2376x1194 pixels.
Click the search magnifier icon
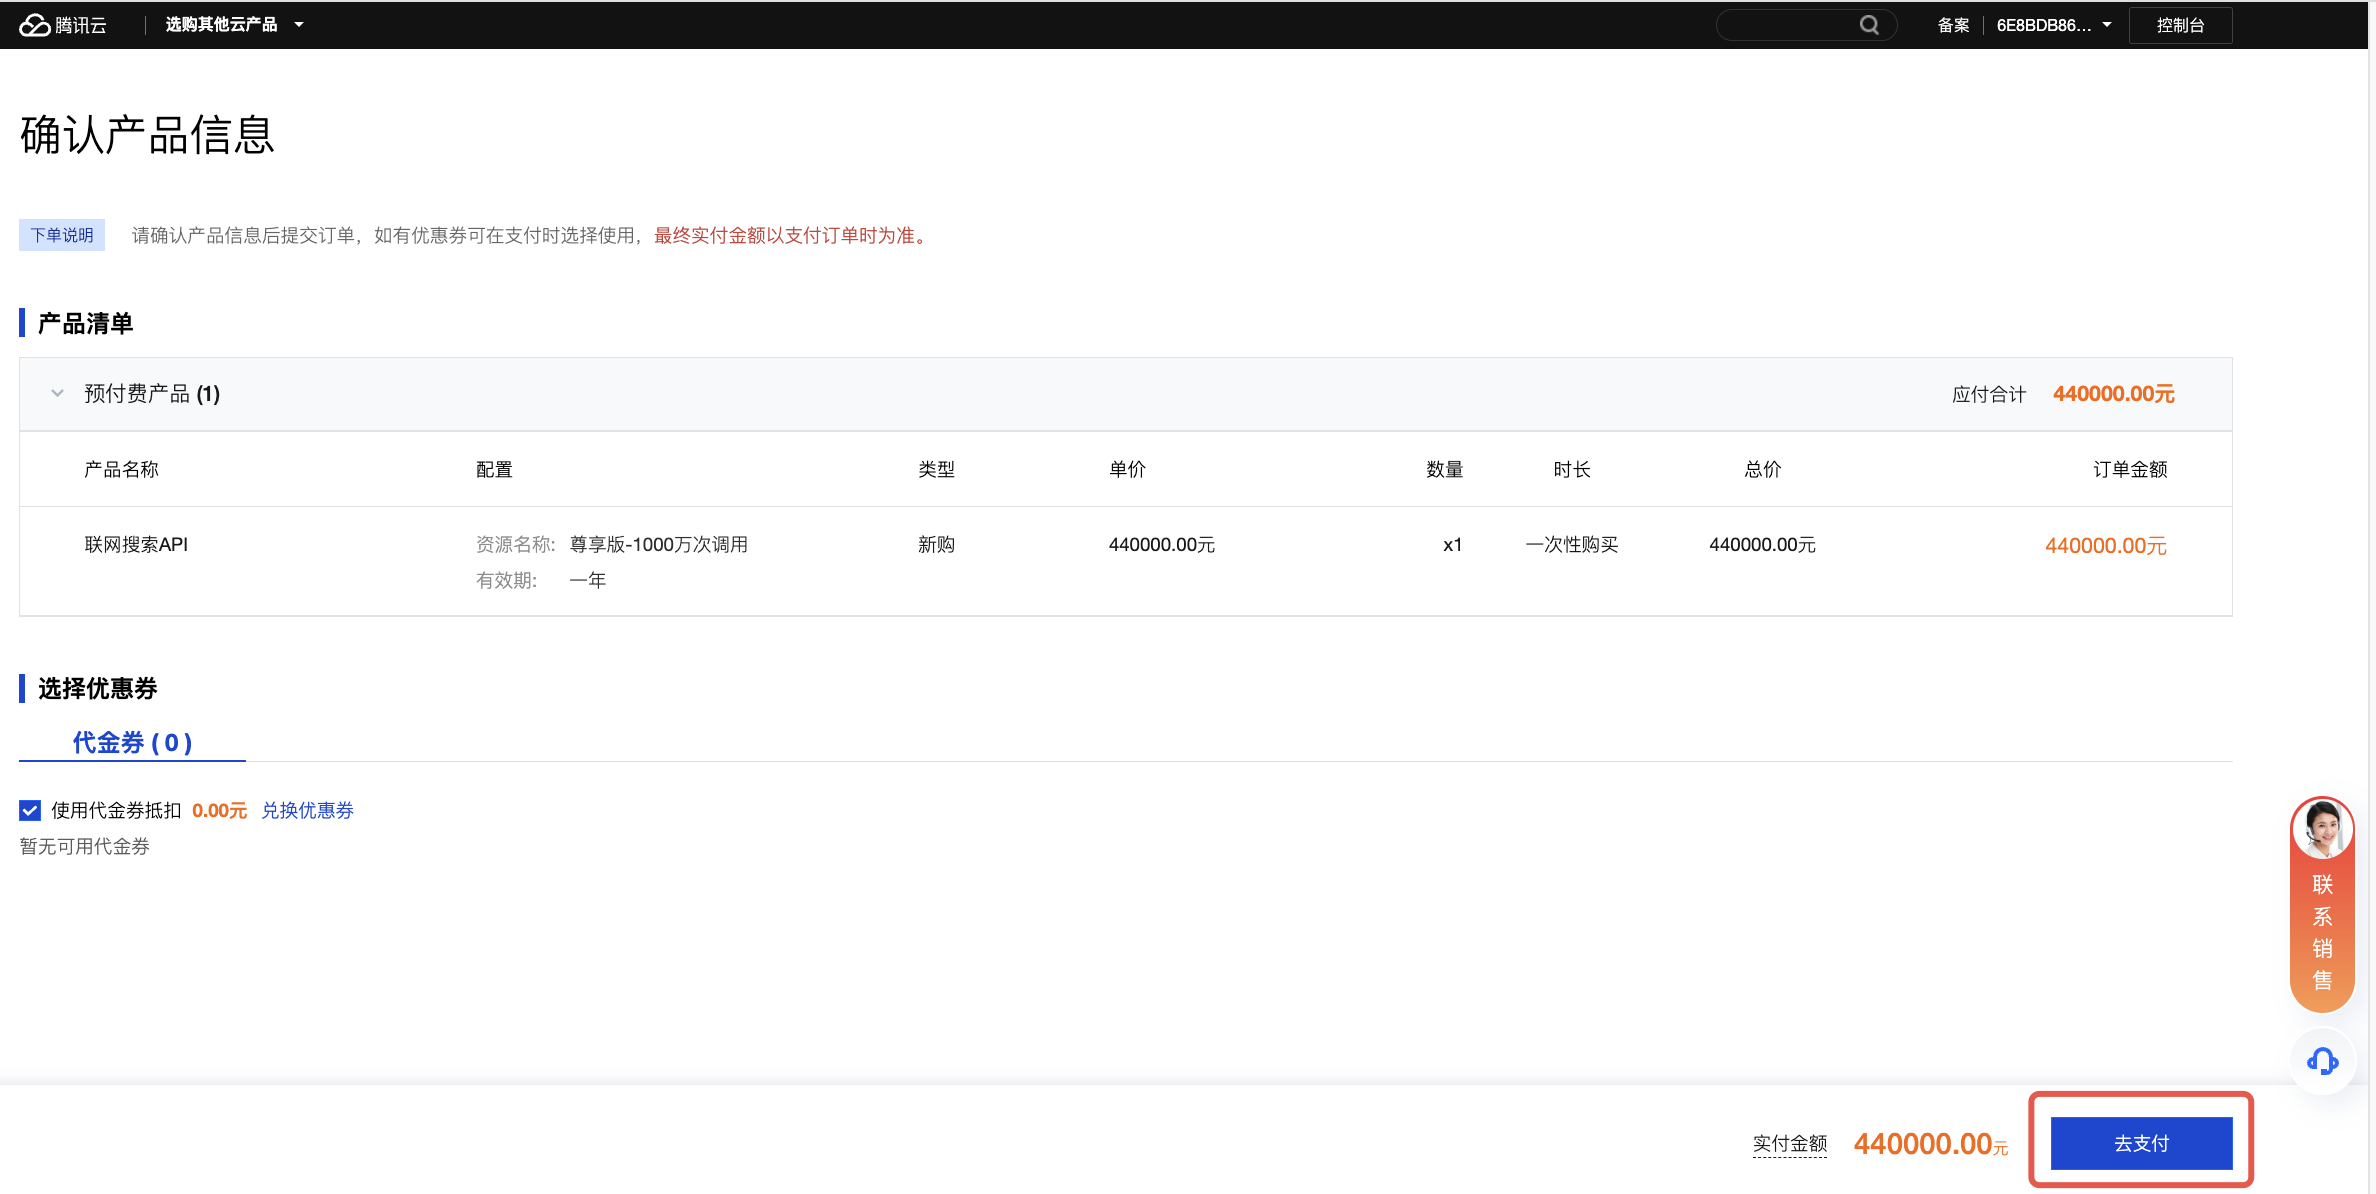1868,25
